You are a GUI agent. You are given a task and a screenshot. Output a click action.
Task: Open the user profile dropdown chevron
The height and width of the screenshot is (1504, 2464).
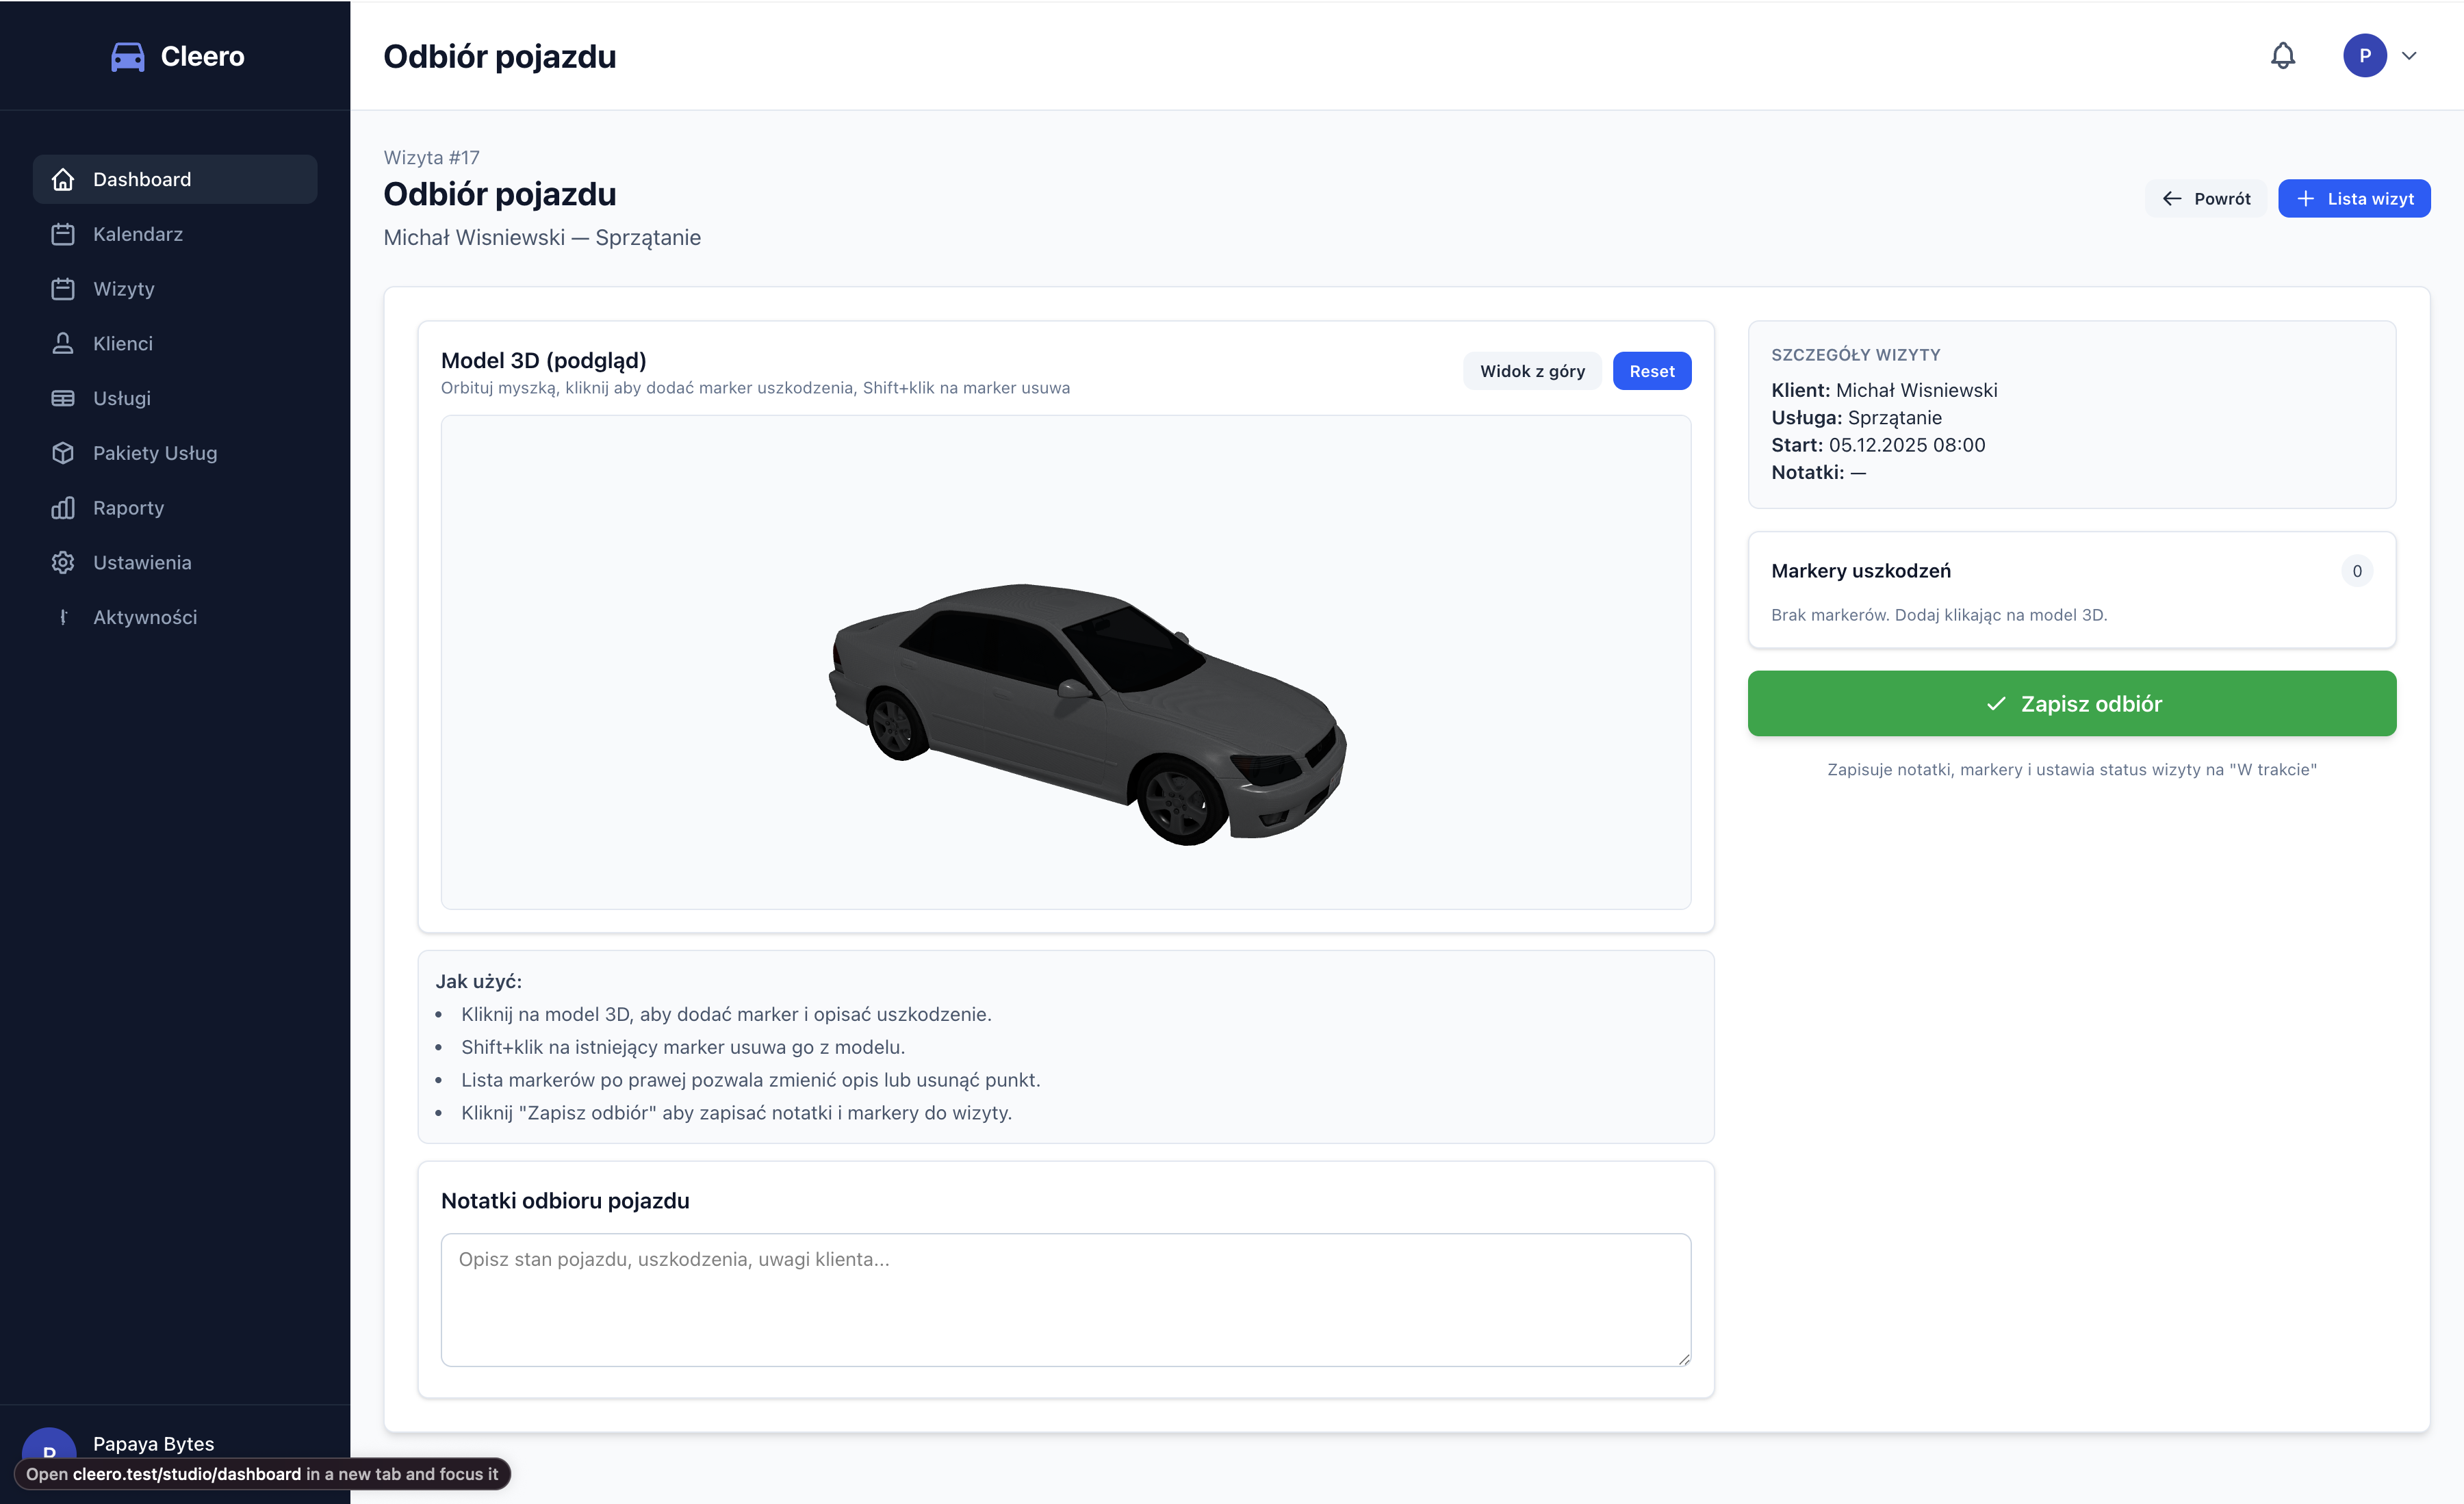click(x=2409, y=56)
